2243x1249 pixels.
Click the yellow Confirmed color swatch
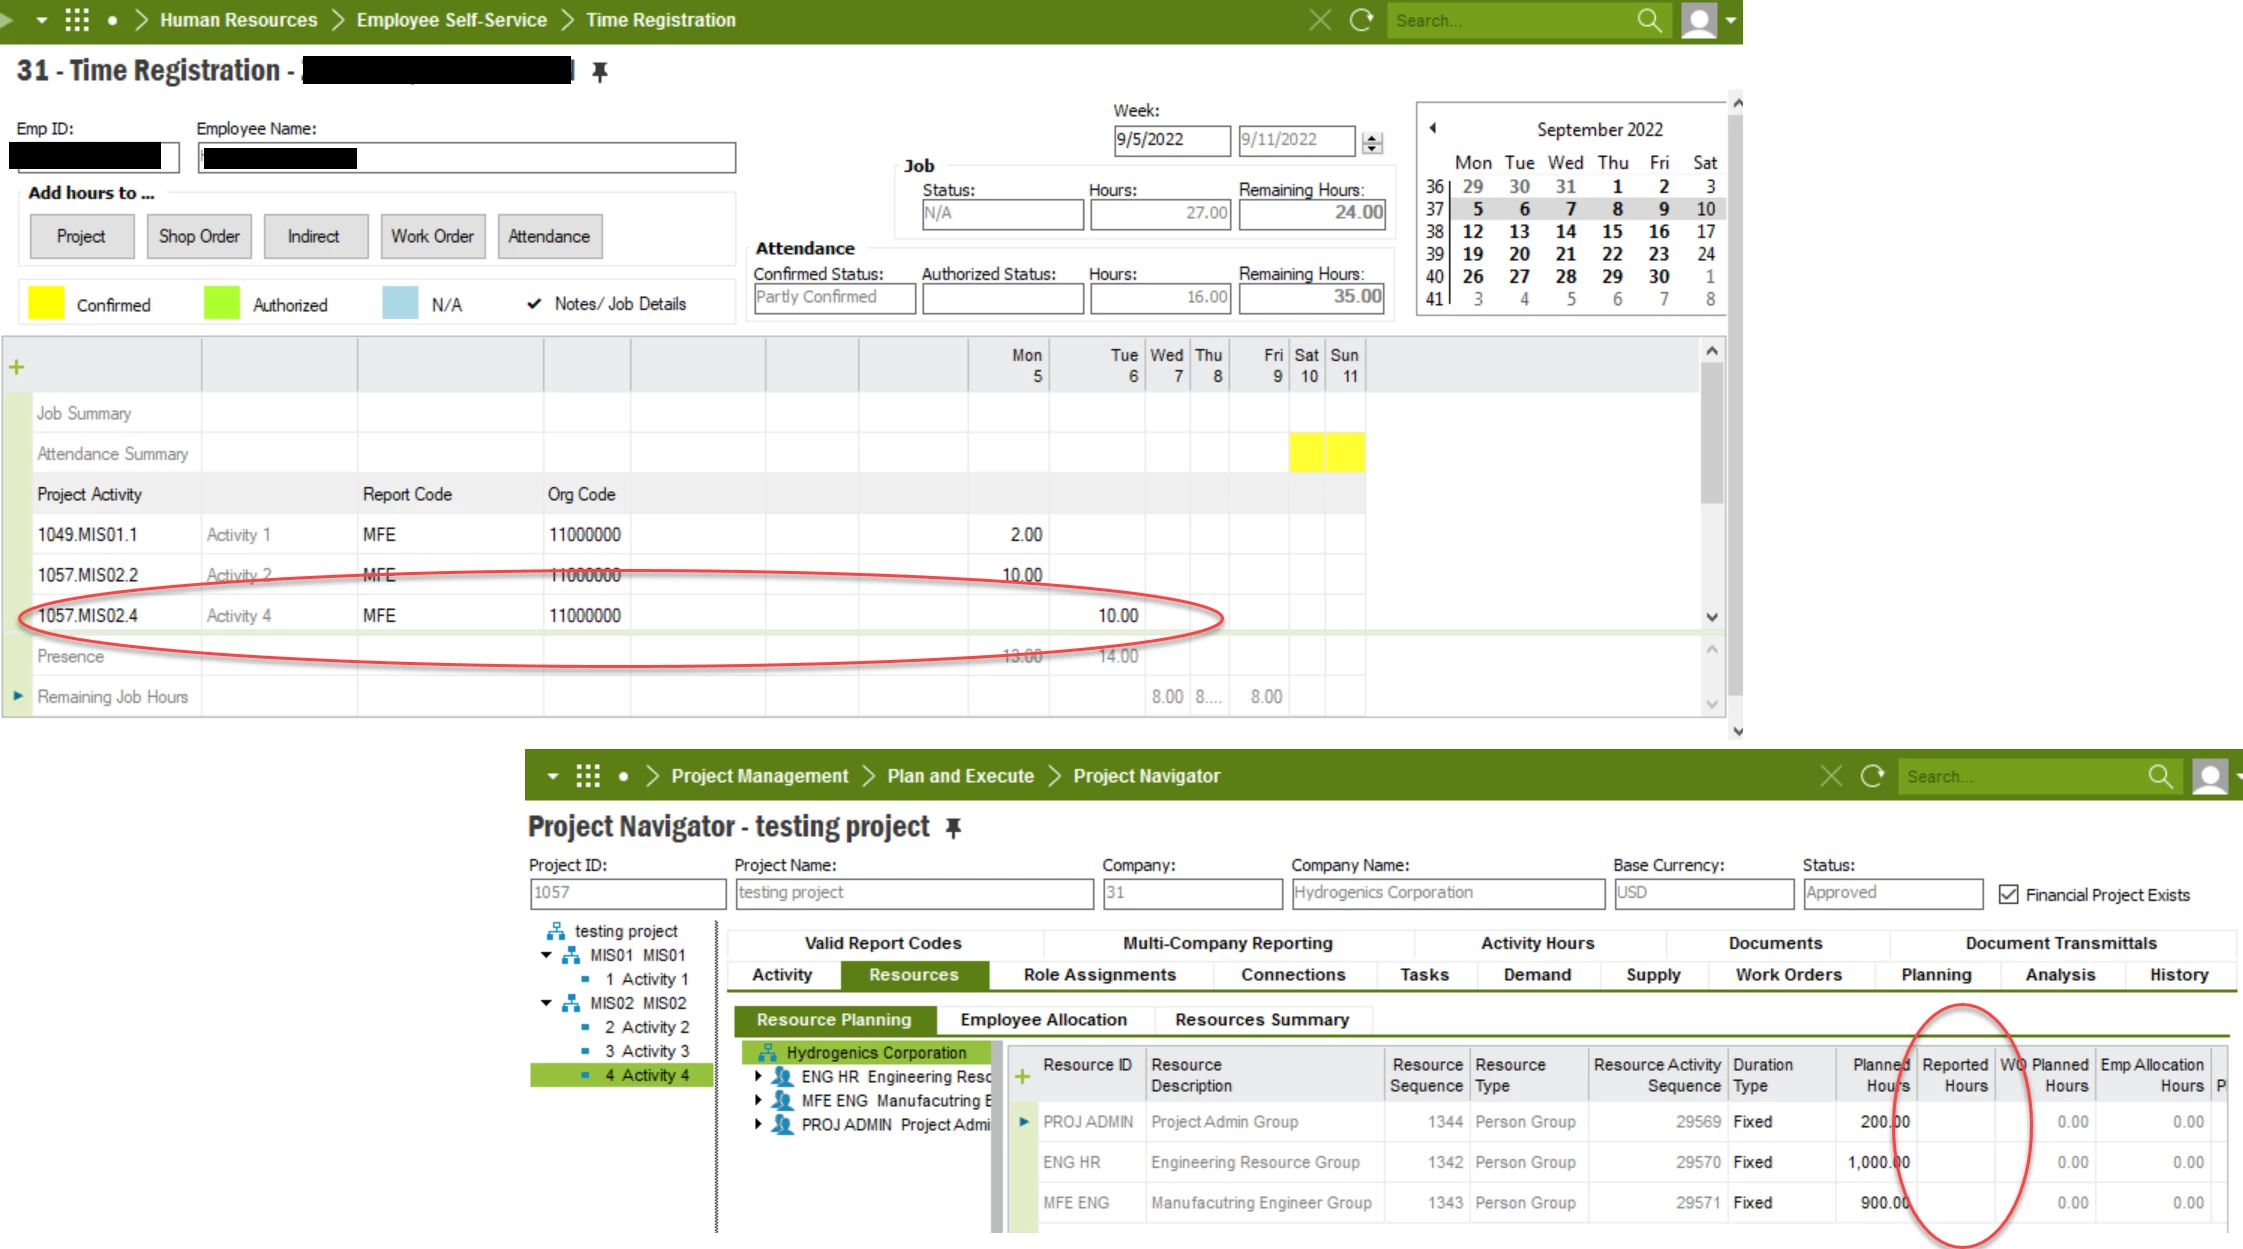tap(46, 303)
